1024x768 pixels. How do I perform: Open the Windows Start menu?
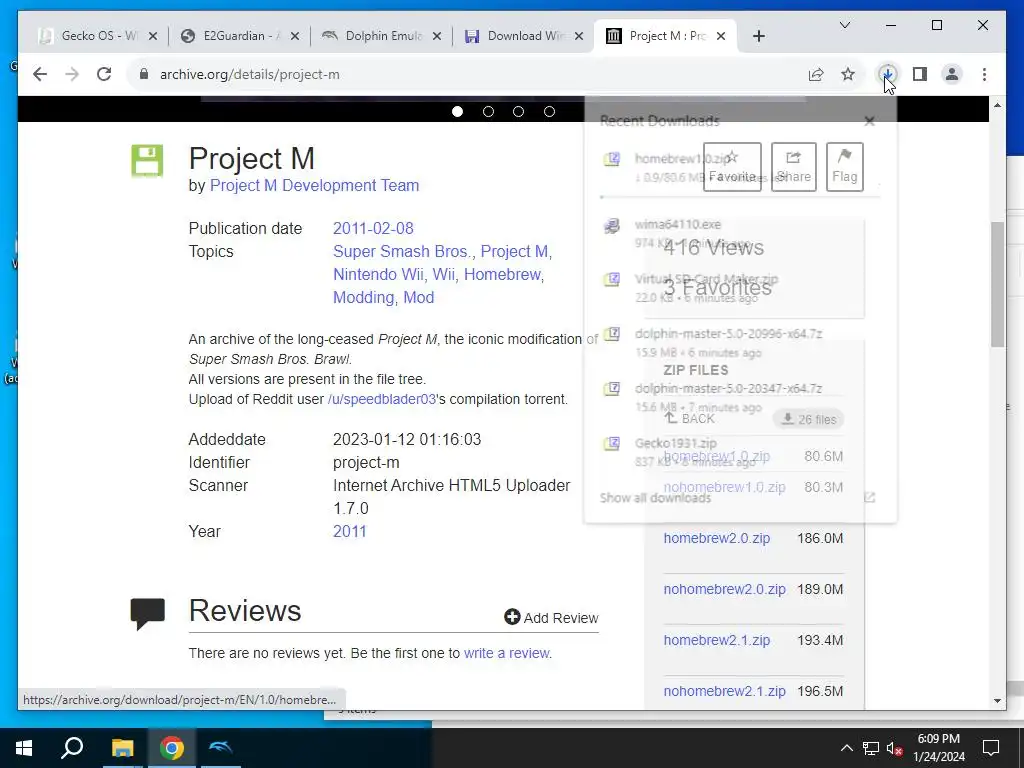point(24,748)
